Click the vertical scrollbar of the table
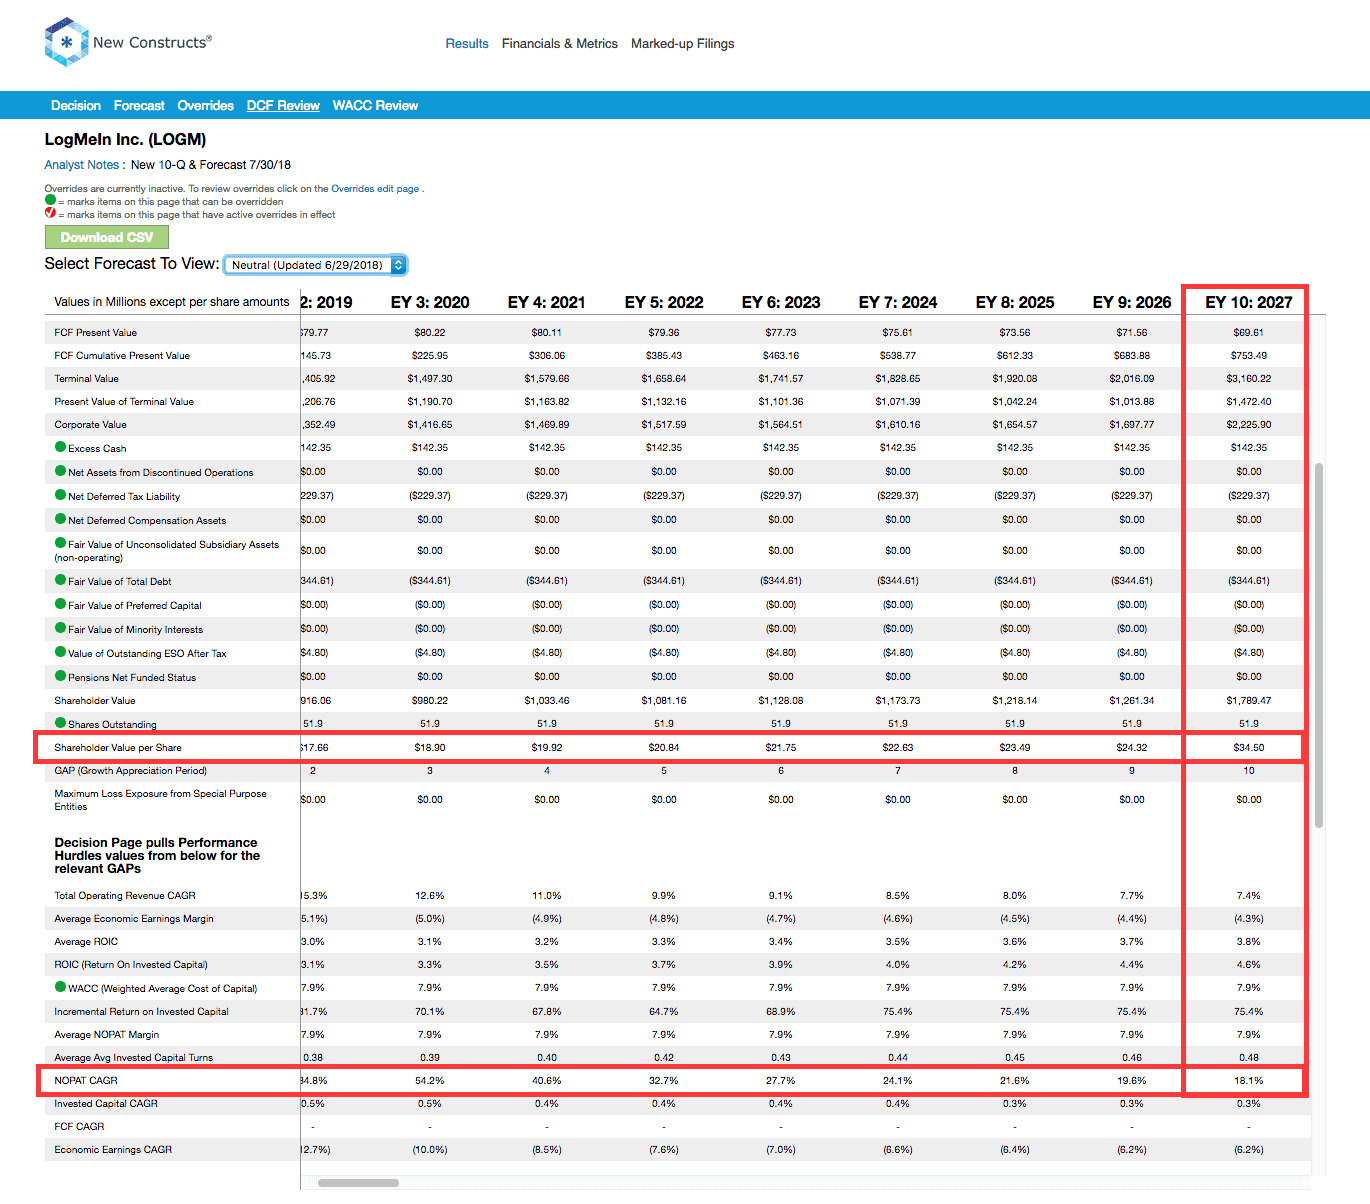1370x1204 pixels. 1319,645
